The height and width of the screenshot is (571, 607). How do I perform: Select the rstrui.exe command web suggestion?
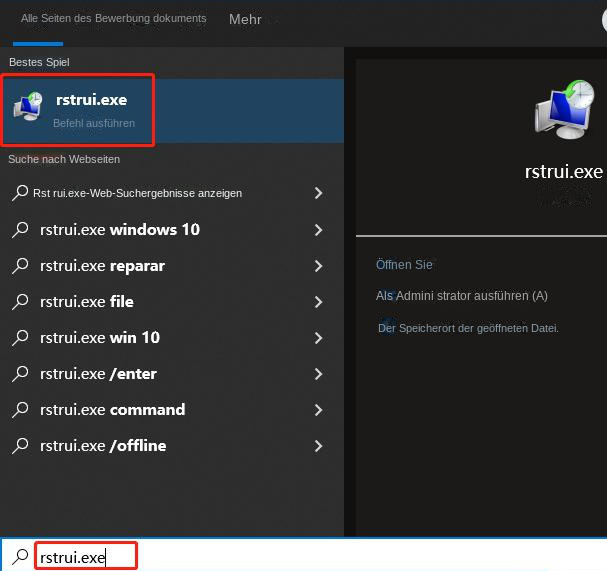(x=172, y=410)
